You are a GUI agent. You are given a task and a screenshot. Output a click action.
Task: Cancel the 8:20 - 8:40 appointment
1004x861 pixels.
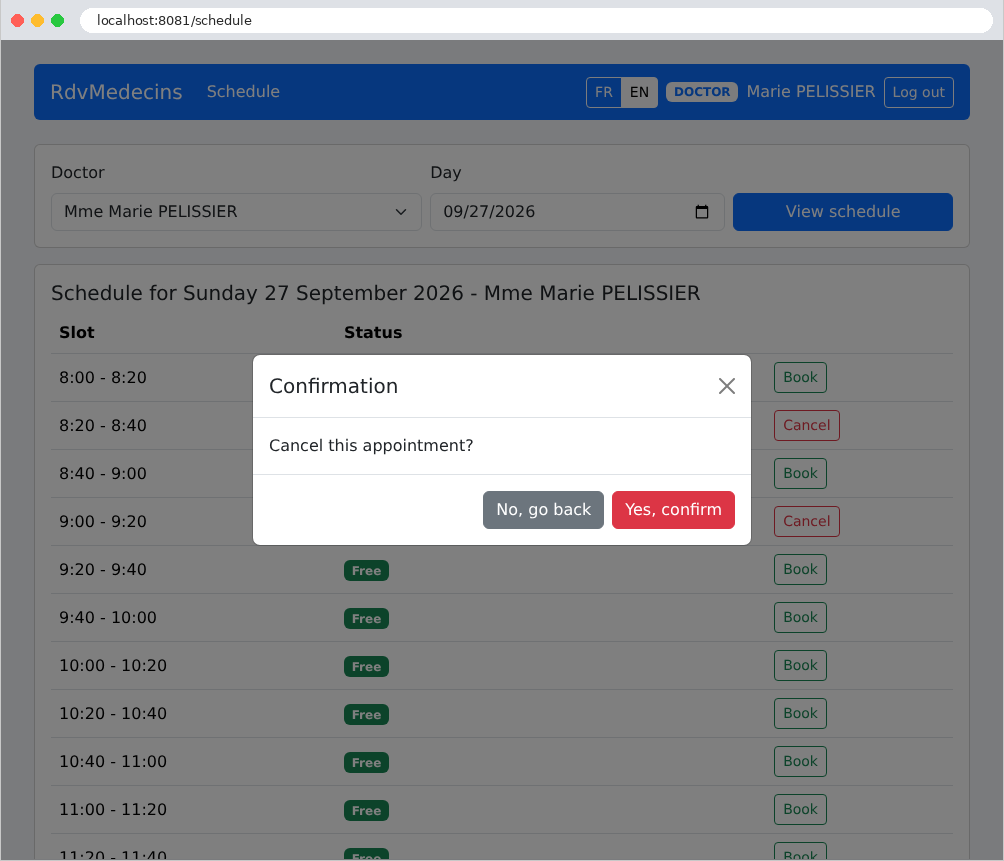click(807, 426)
